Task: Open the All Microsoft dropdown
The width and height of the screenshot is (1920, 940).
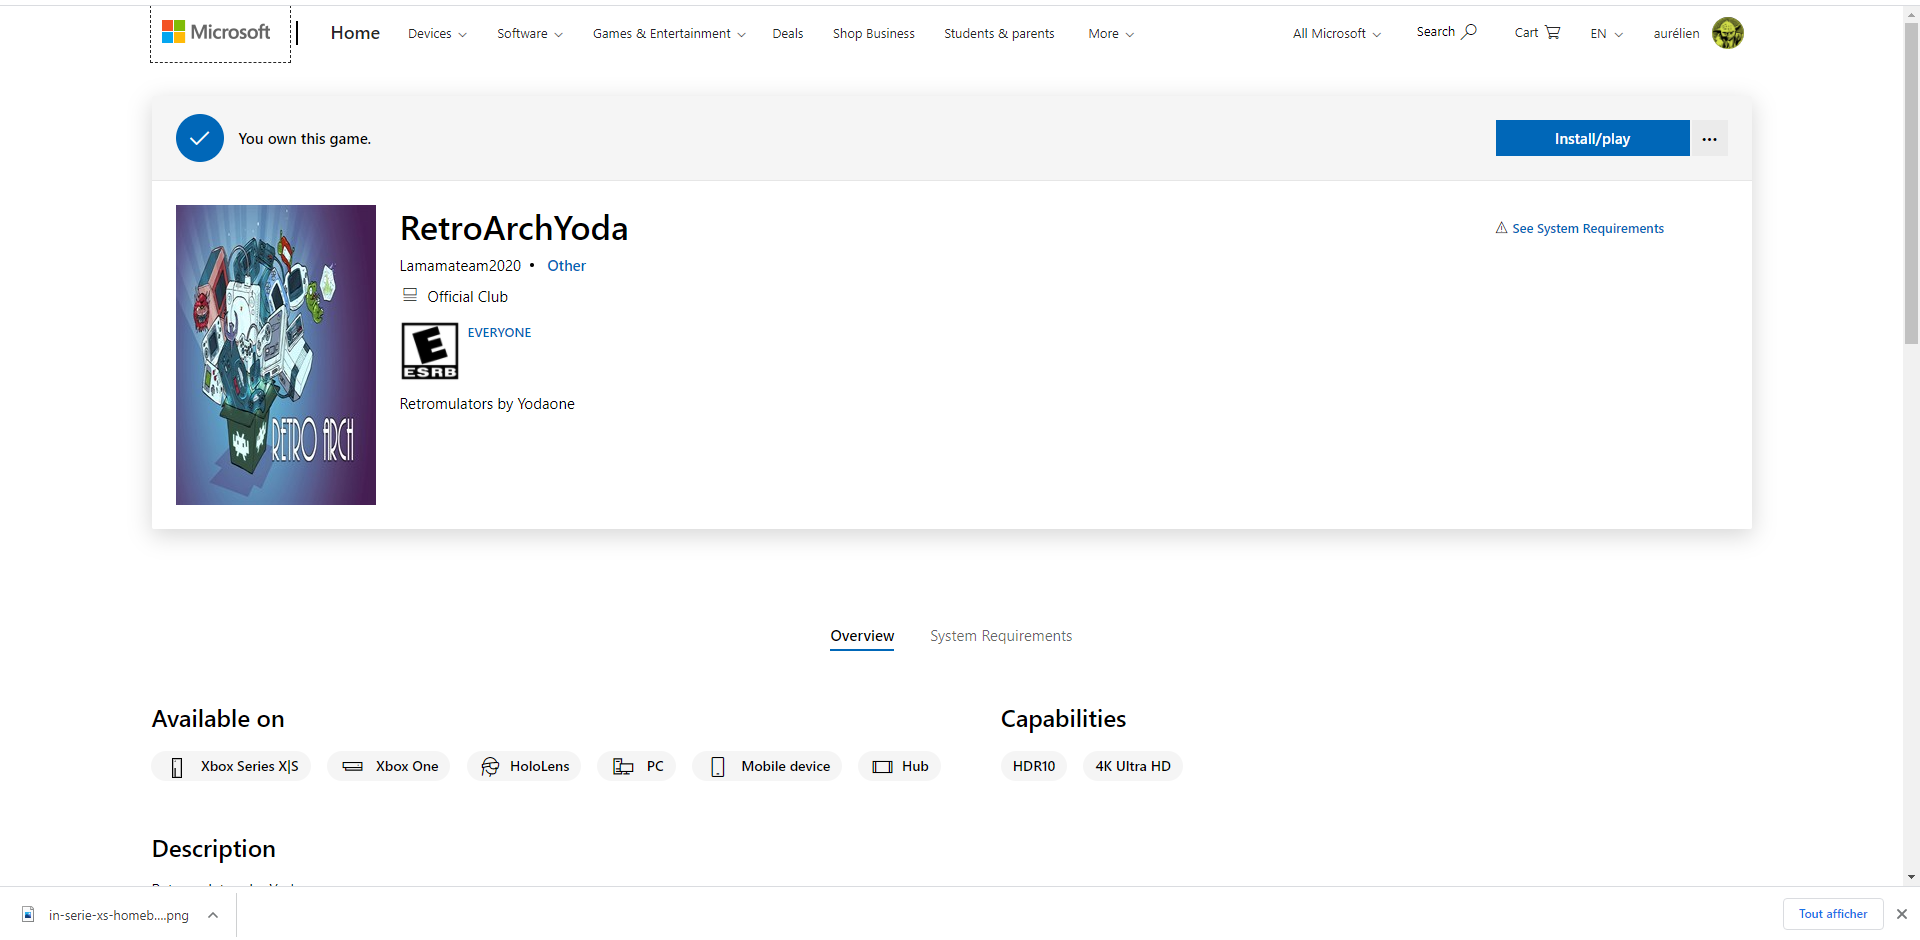Action: tap(1336, 34)
